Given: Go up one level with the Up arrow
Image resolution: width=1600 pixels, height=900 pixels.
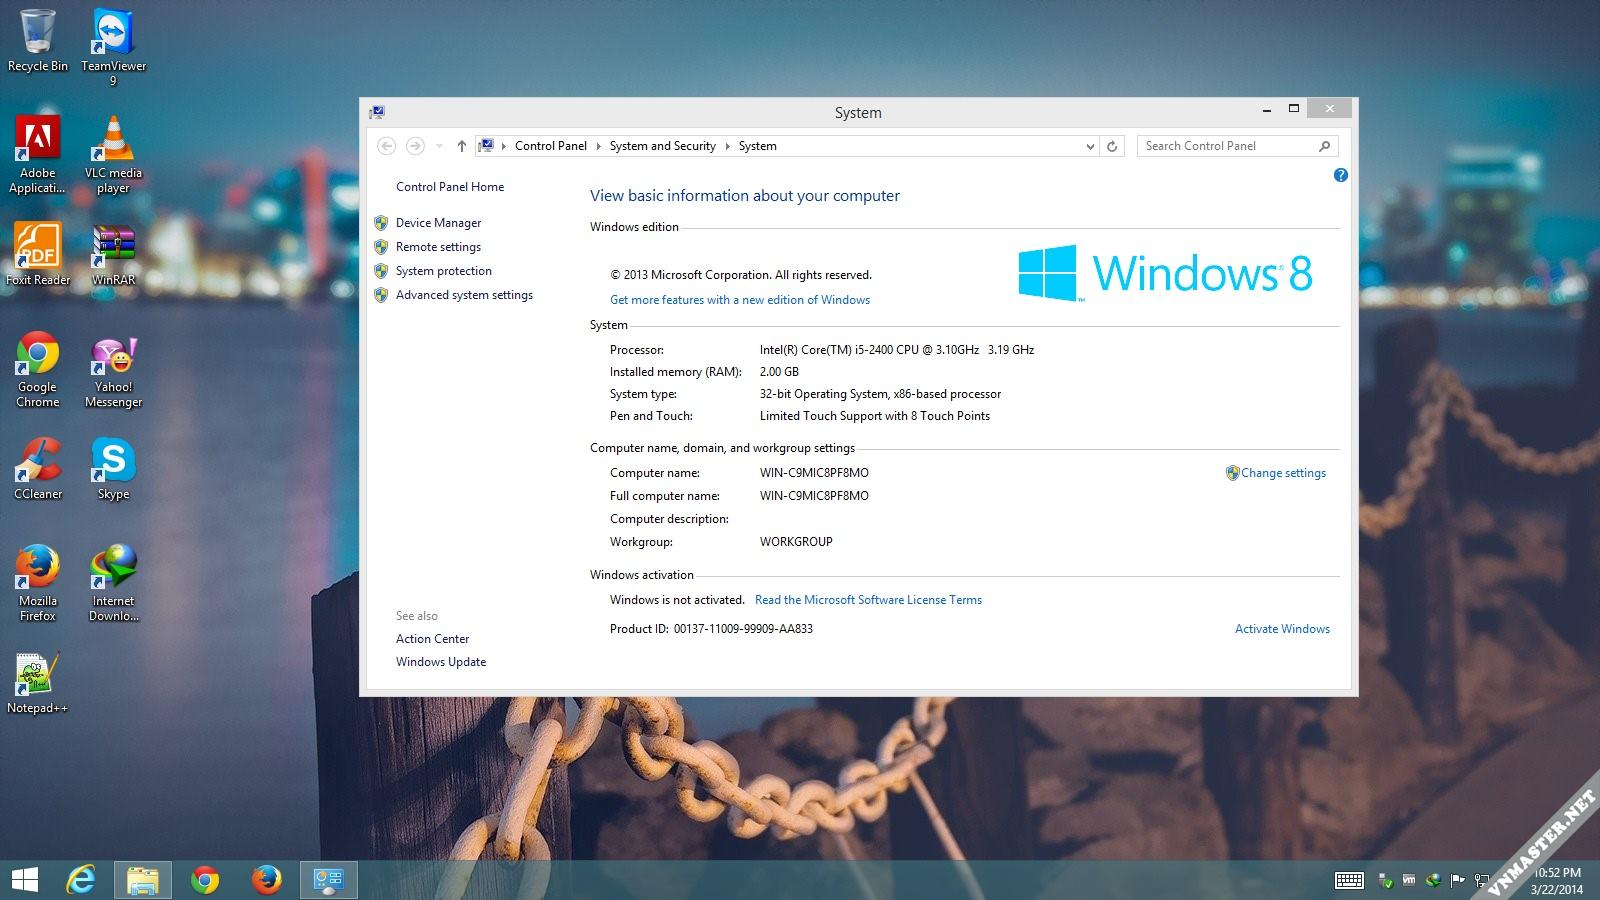Looking at the screenshot, I should (x=461, y=146).
